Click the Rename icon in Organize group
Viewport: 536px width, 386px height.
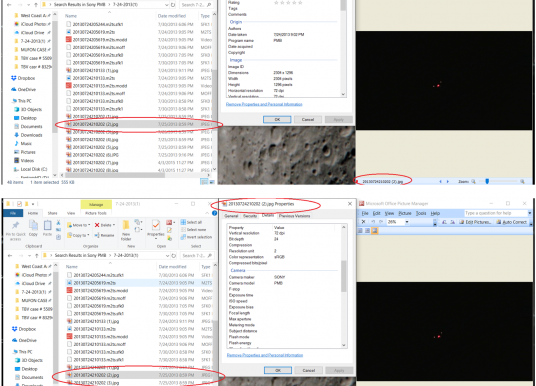(x=97, y=235)
